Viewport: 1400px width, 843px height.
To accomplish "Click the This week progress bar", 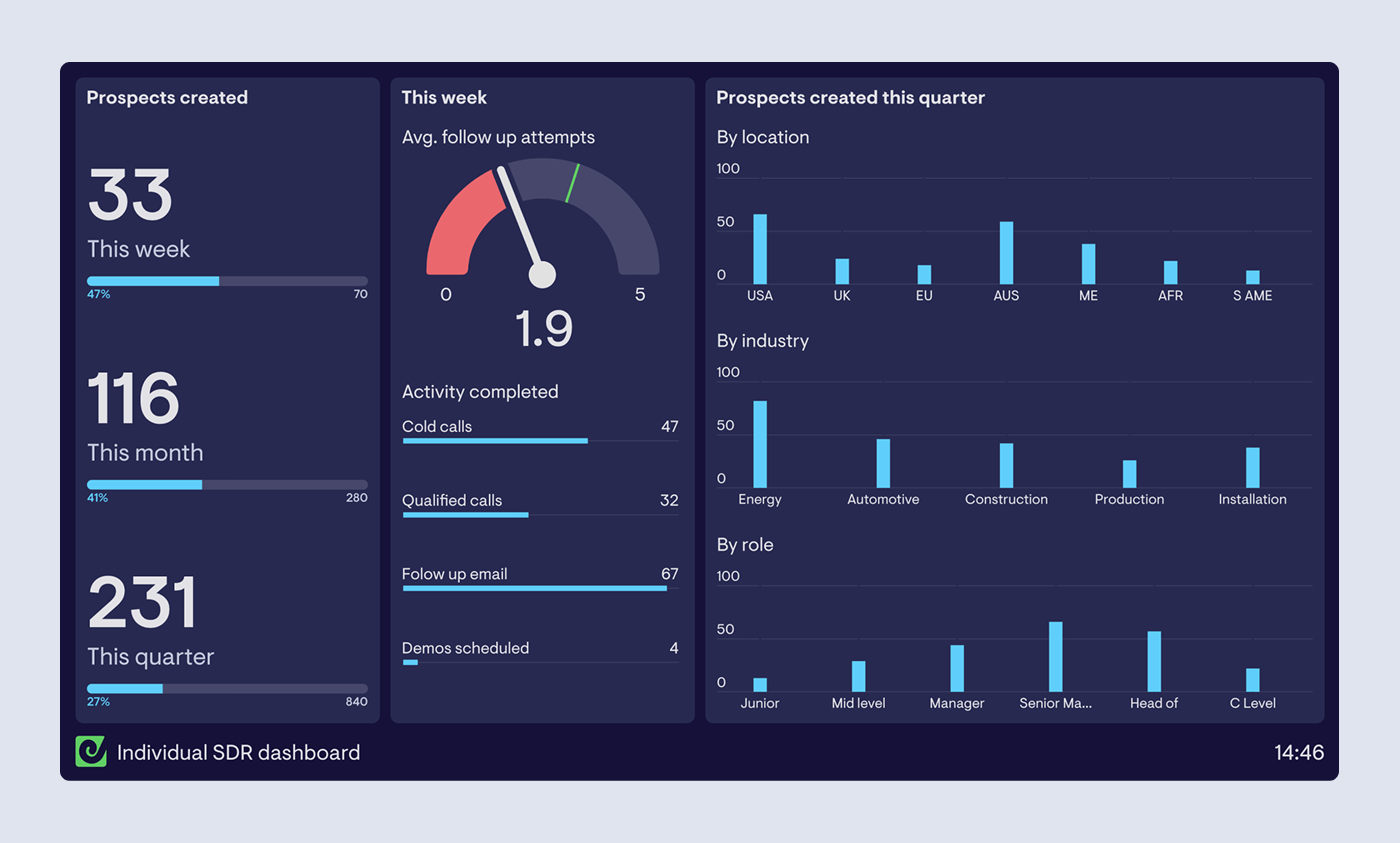I will pos(227,281).
